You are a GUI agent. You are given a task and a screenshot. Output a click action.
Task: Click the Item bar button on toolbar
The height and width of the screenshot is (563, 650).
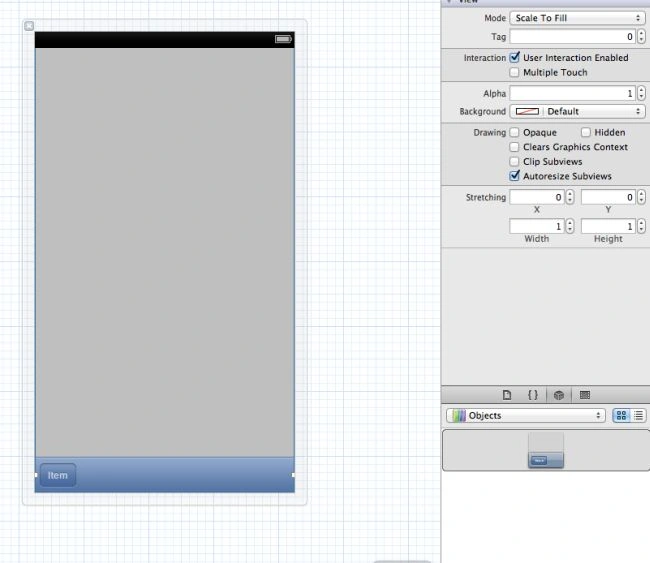58,475
